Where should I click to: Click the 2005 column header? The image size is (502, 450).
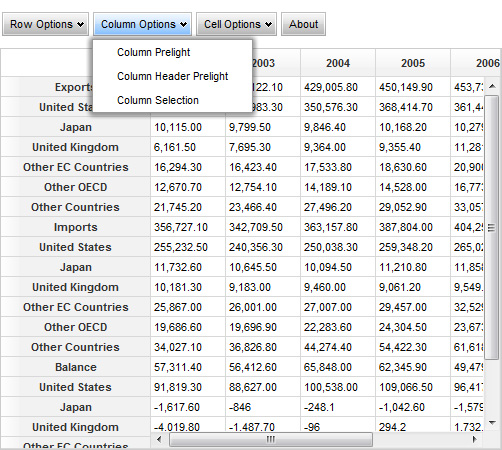pyautogui.click(x=413, y=63)
